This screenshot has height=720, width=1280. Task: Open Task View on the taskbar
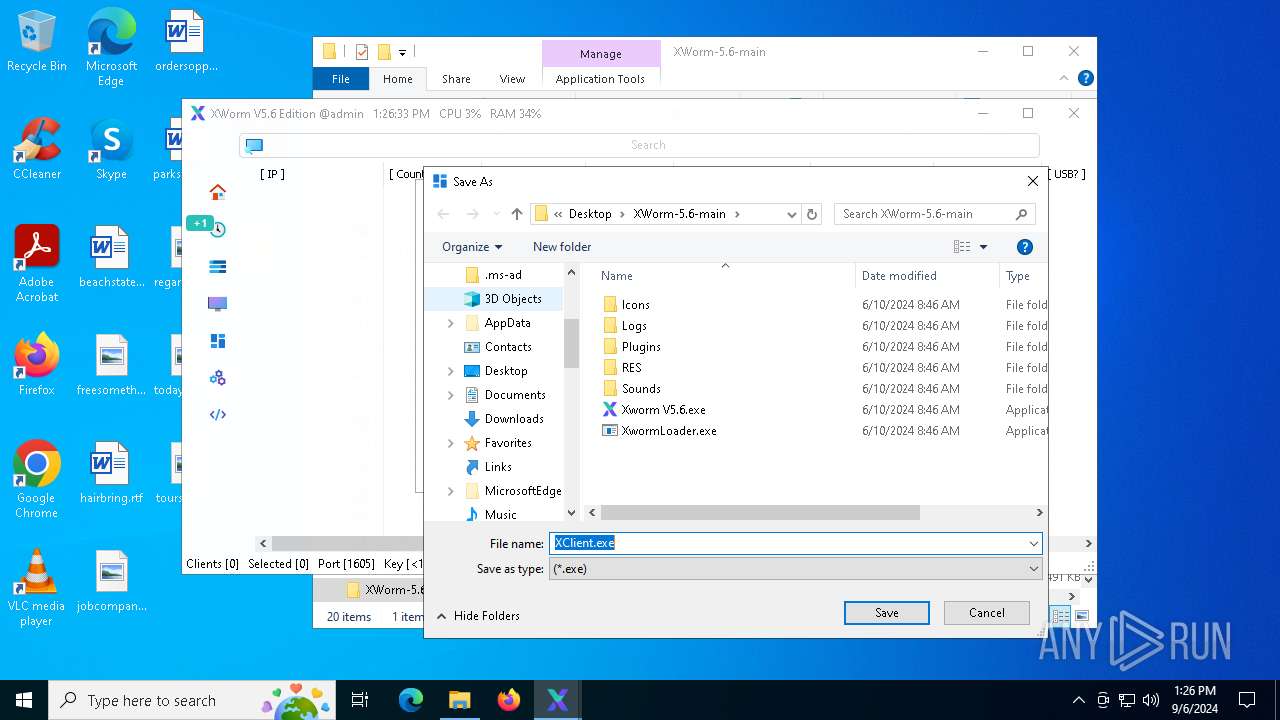(x=360, y=700)
